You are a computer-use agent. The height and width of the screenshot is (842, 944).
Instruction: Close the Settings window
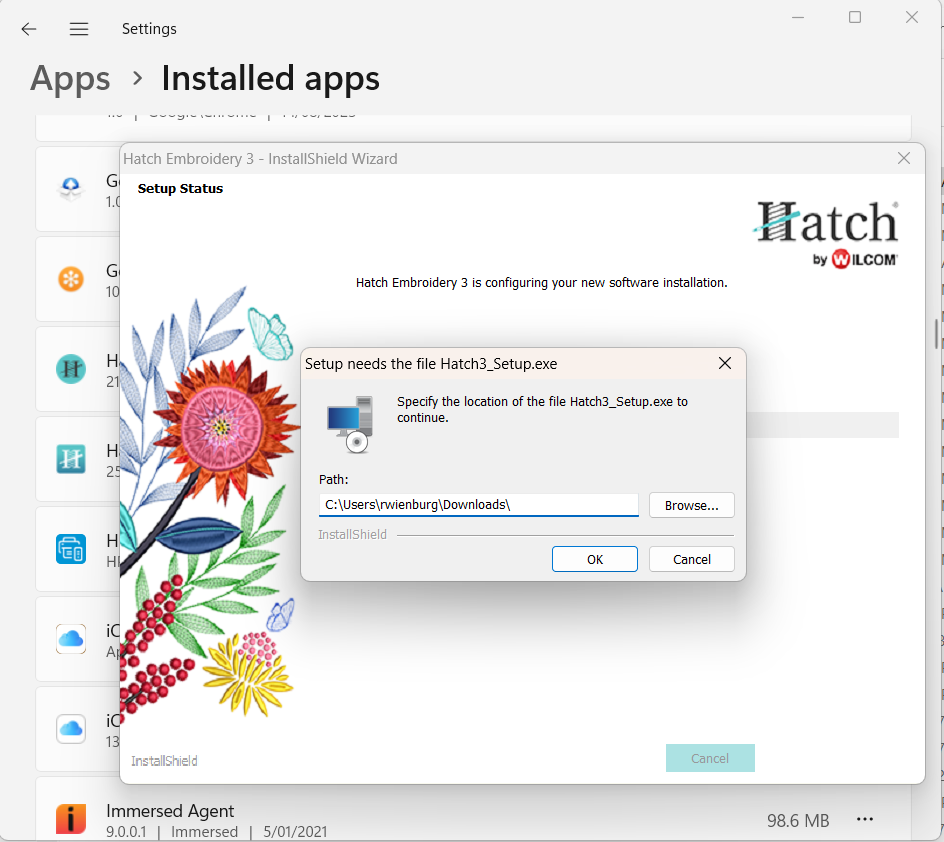pos(912,17)
